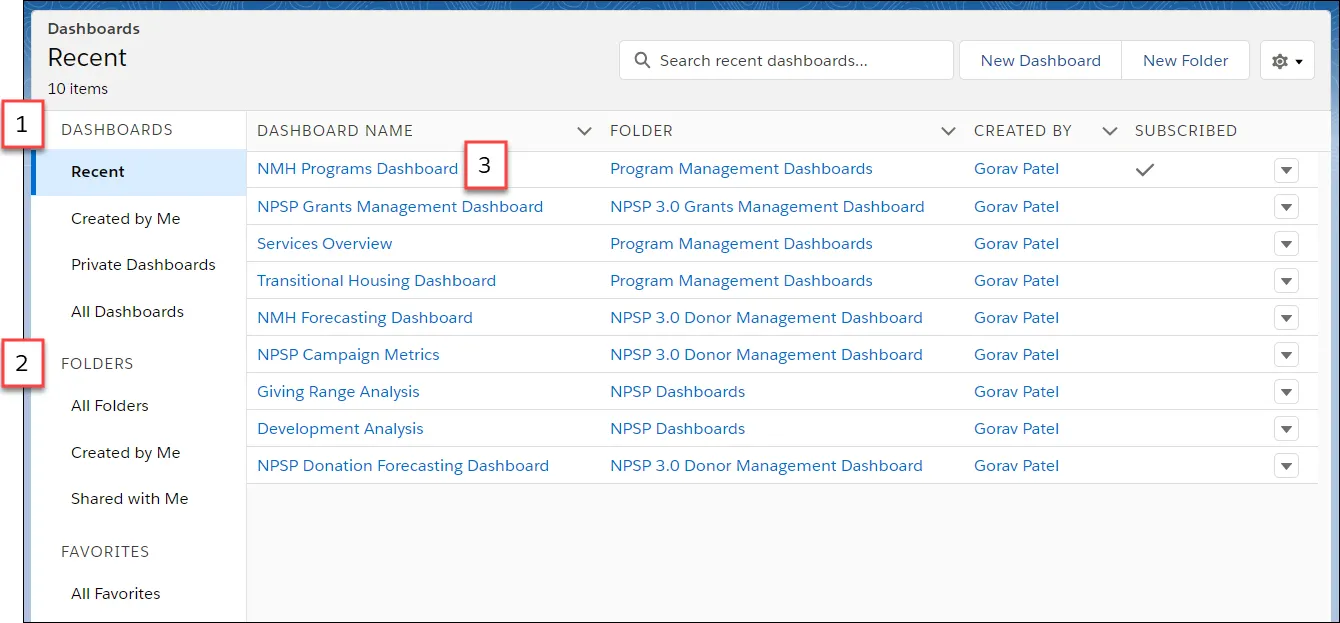
Task: Open row actions for Services Overview
Action: pyautogui.click(x=1287, y=244)
